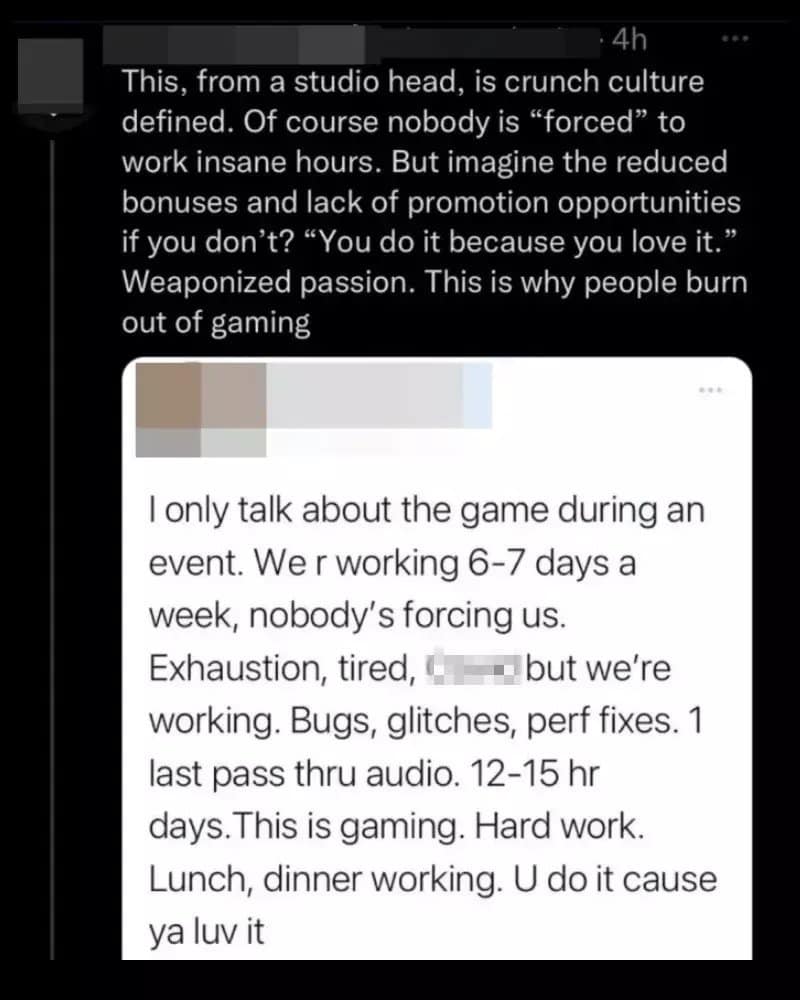This screenshot has width=800, height=1000.
Task: Click the quoted tweet author's blurred avatar
Action: click(x=200, y=395)
